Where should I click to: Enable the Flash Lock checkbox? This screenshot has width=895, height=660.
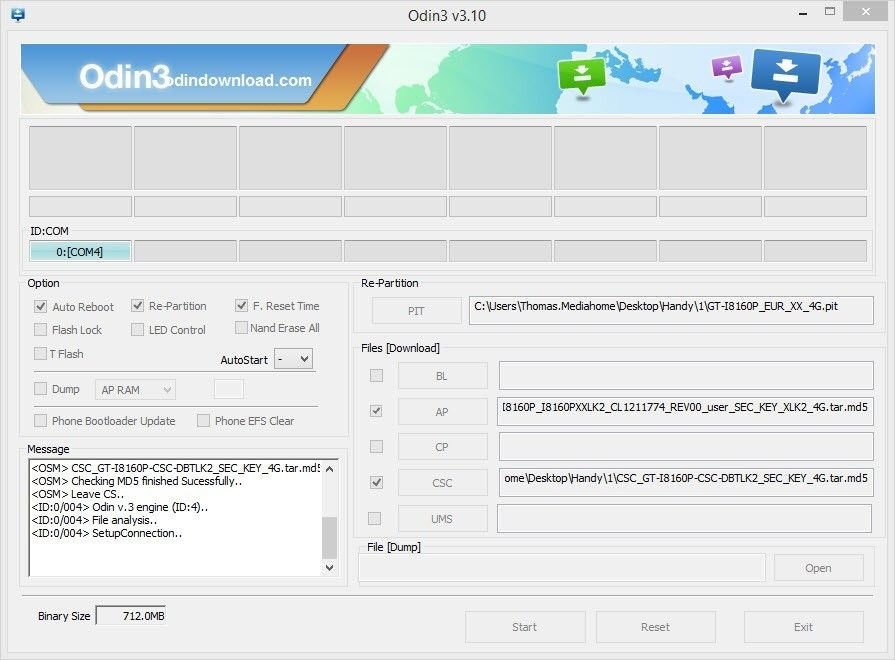(41, 329)
